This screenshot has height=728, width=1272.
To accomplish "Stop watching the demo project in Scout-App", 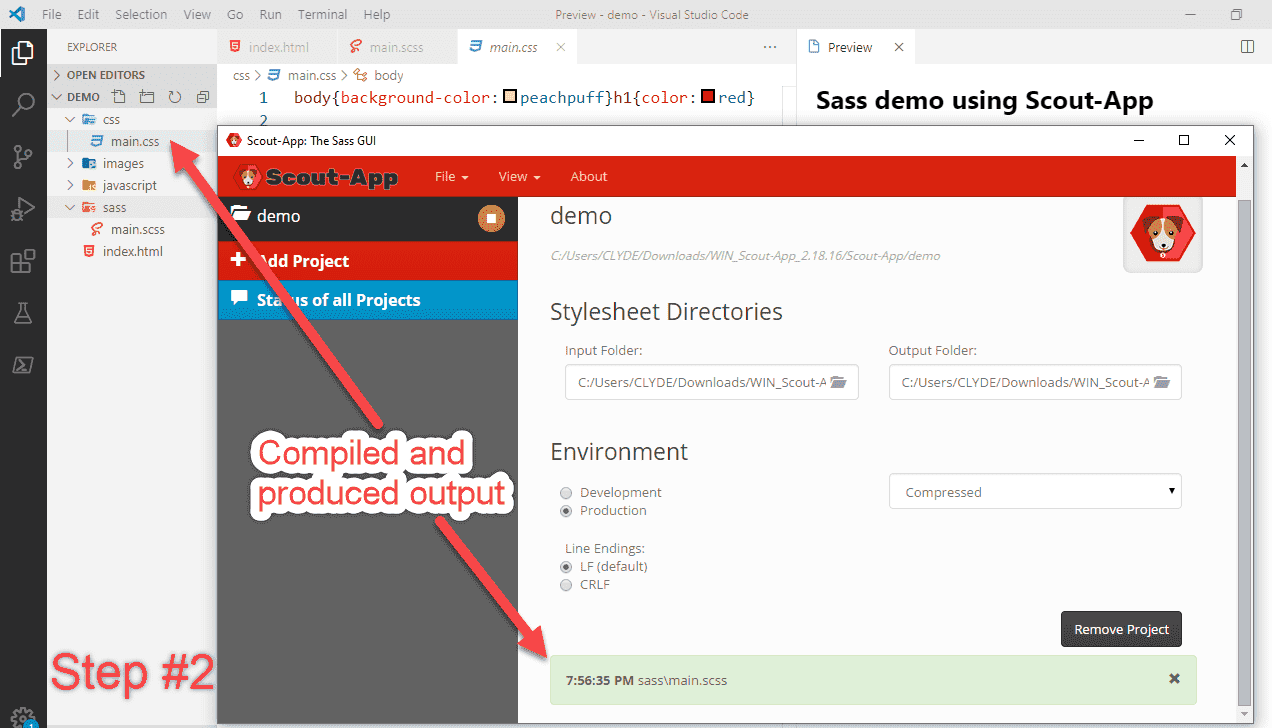I will pos(491,218).
